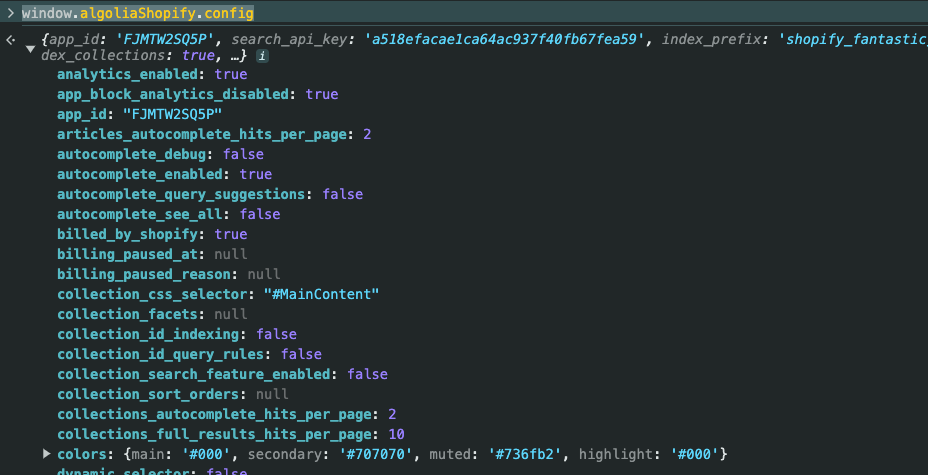
Task: Click the app_id value "FJMTW2SQ5P"
Action: tap(173, 114)
